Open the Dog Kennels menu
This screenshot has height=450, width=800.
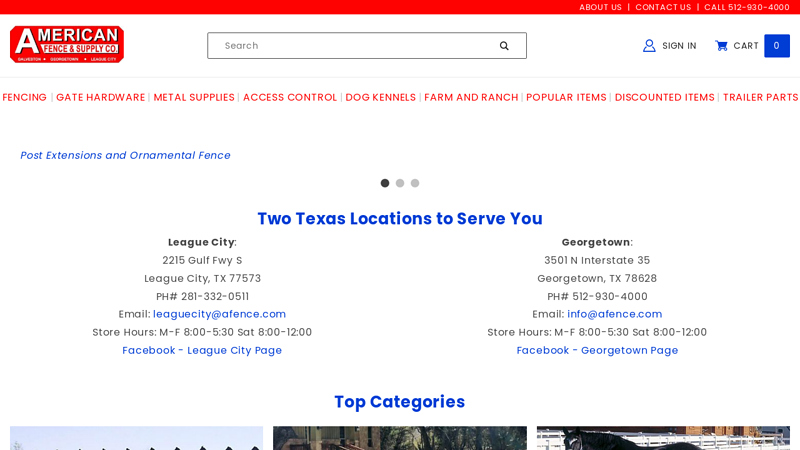point(381,97)
